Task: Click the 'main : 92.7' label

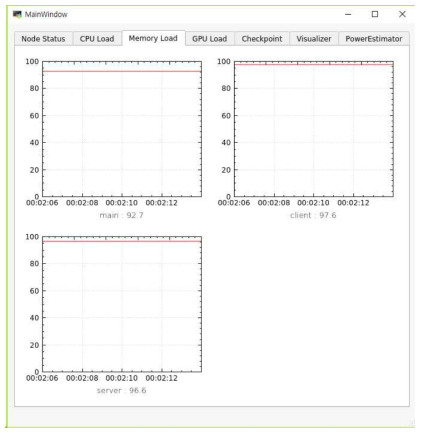Action: pos(122,215)
